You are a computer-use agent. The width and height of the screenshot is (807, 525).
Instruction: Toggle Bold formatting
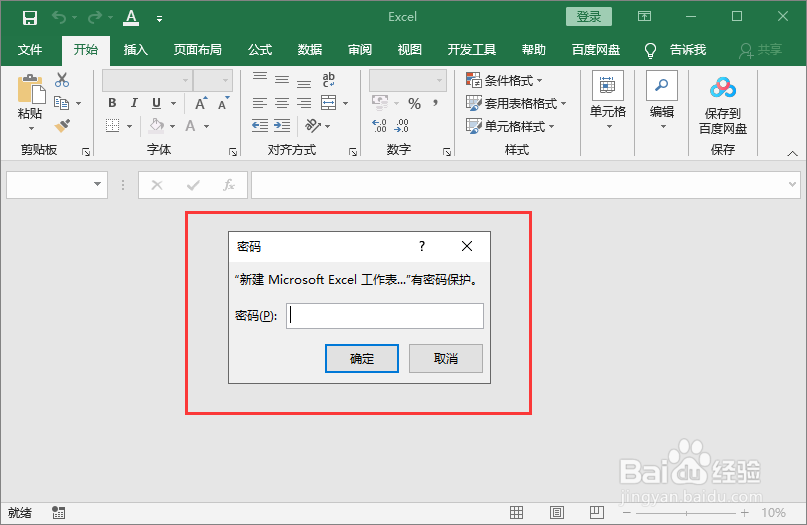point(112,103)
